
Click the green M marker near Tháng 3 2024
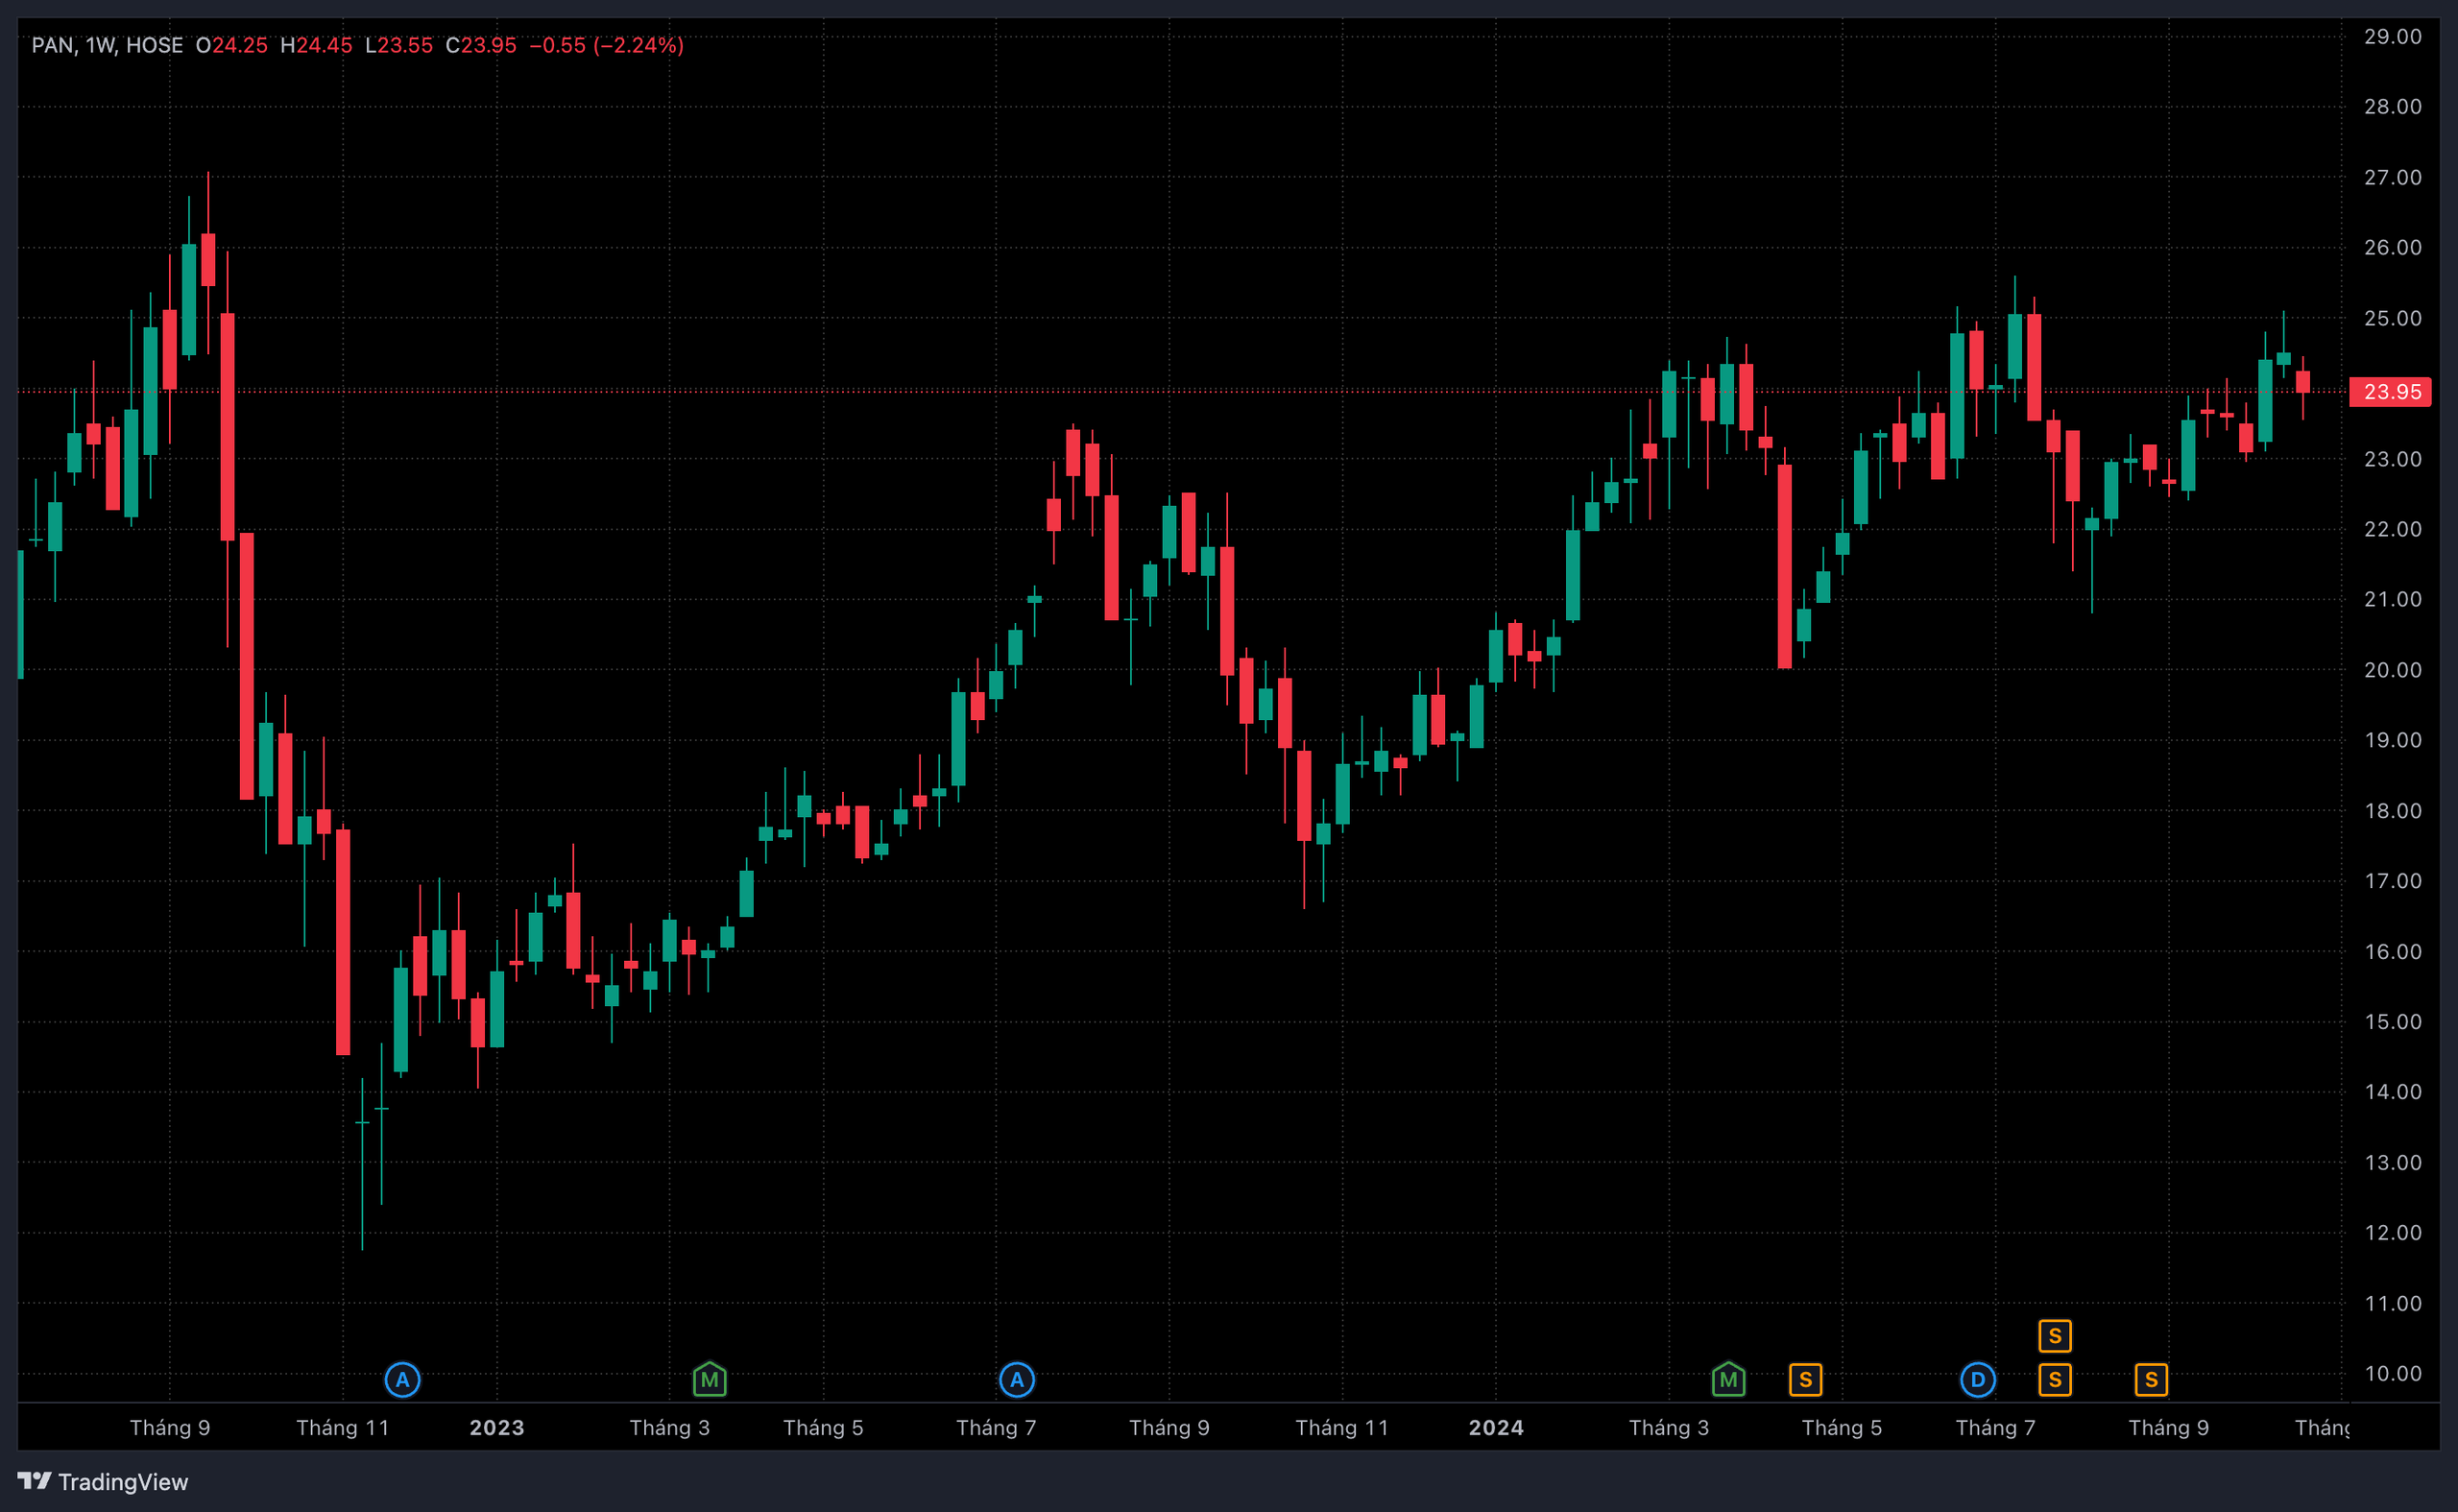click(x=1728, y=1380)
